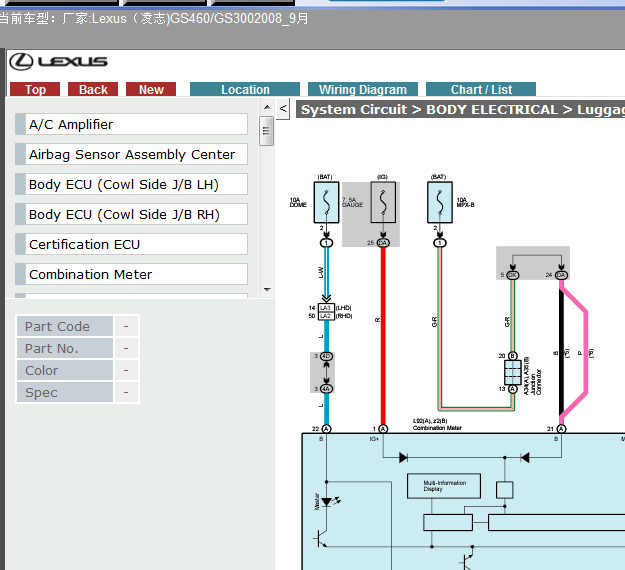Click the pink P wire
The width and height of the screenshot is (625, 570).
click(586, 351)
